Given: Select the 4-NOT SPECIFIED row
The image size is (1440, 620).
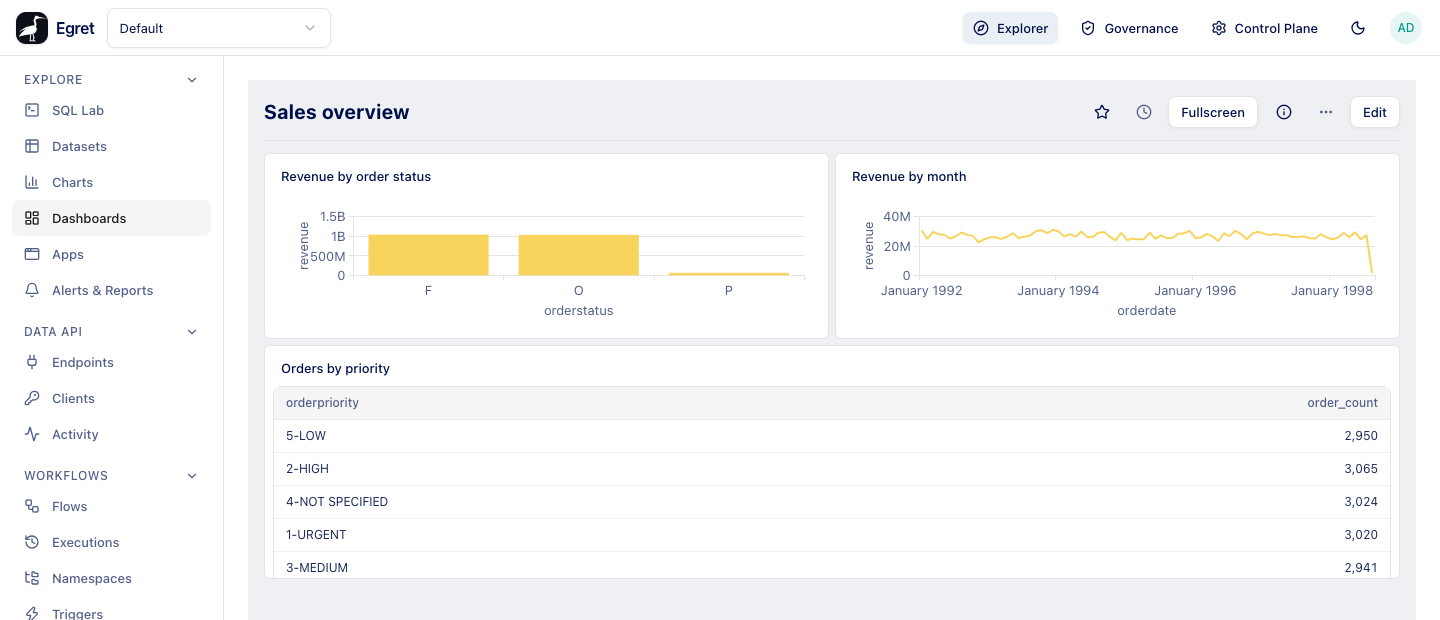Looking at the screenshot, I should [832, 502].
